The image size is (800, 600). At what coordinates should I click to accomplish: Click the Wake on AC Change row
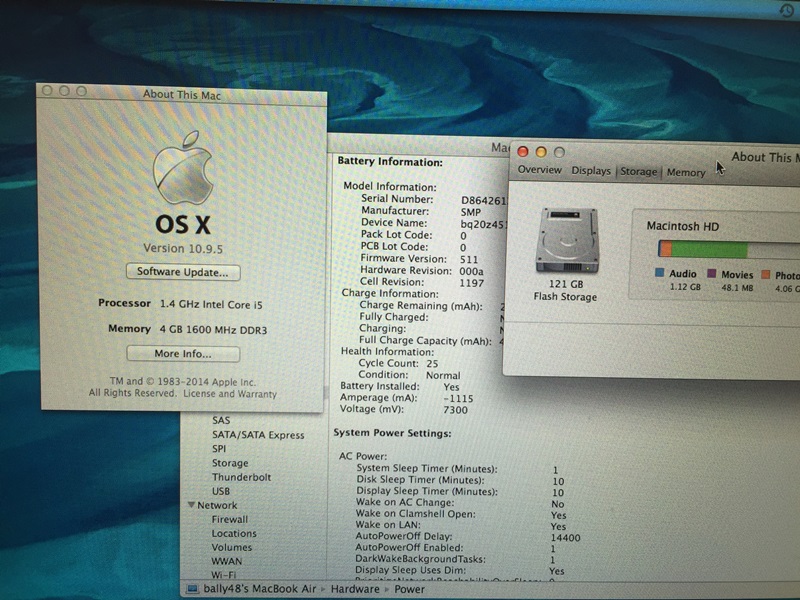coord(460,503)
